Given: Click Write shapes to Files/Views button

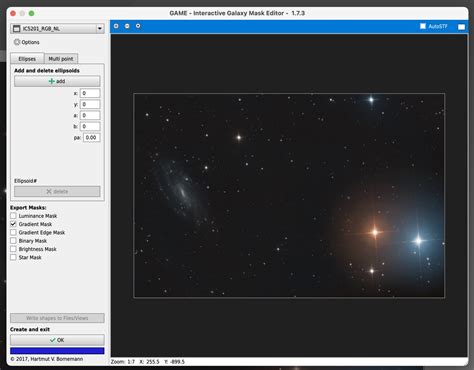Looking at the screenshot, I should [x=57, y=318].
